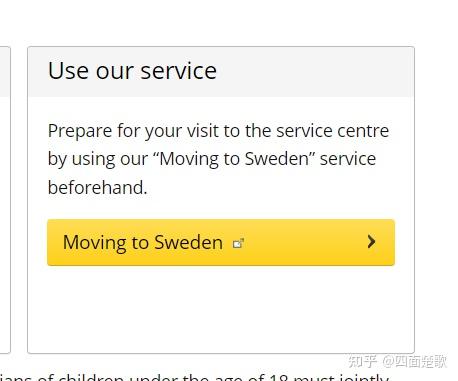Click the 'Moving to Sweden' button label text

tap(143, 242)
